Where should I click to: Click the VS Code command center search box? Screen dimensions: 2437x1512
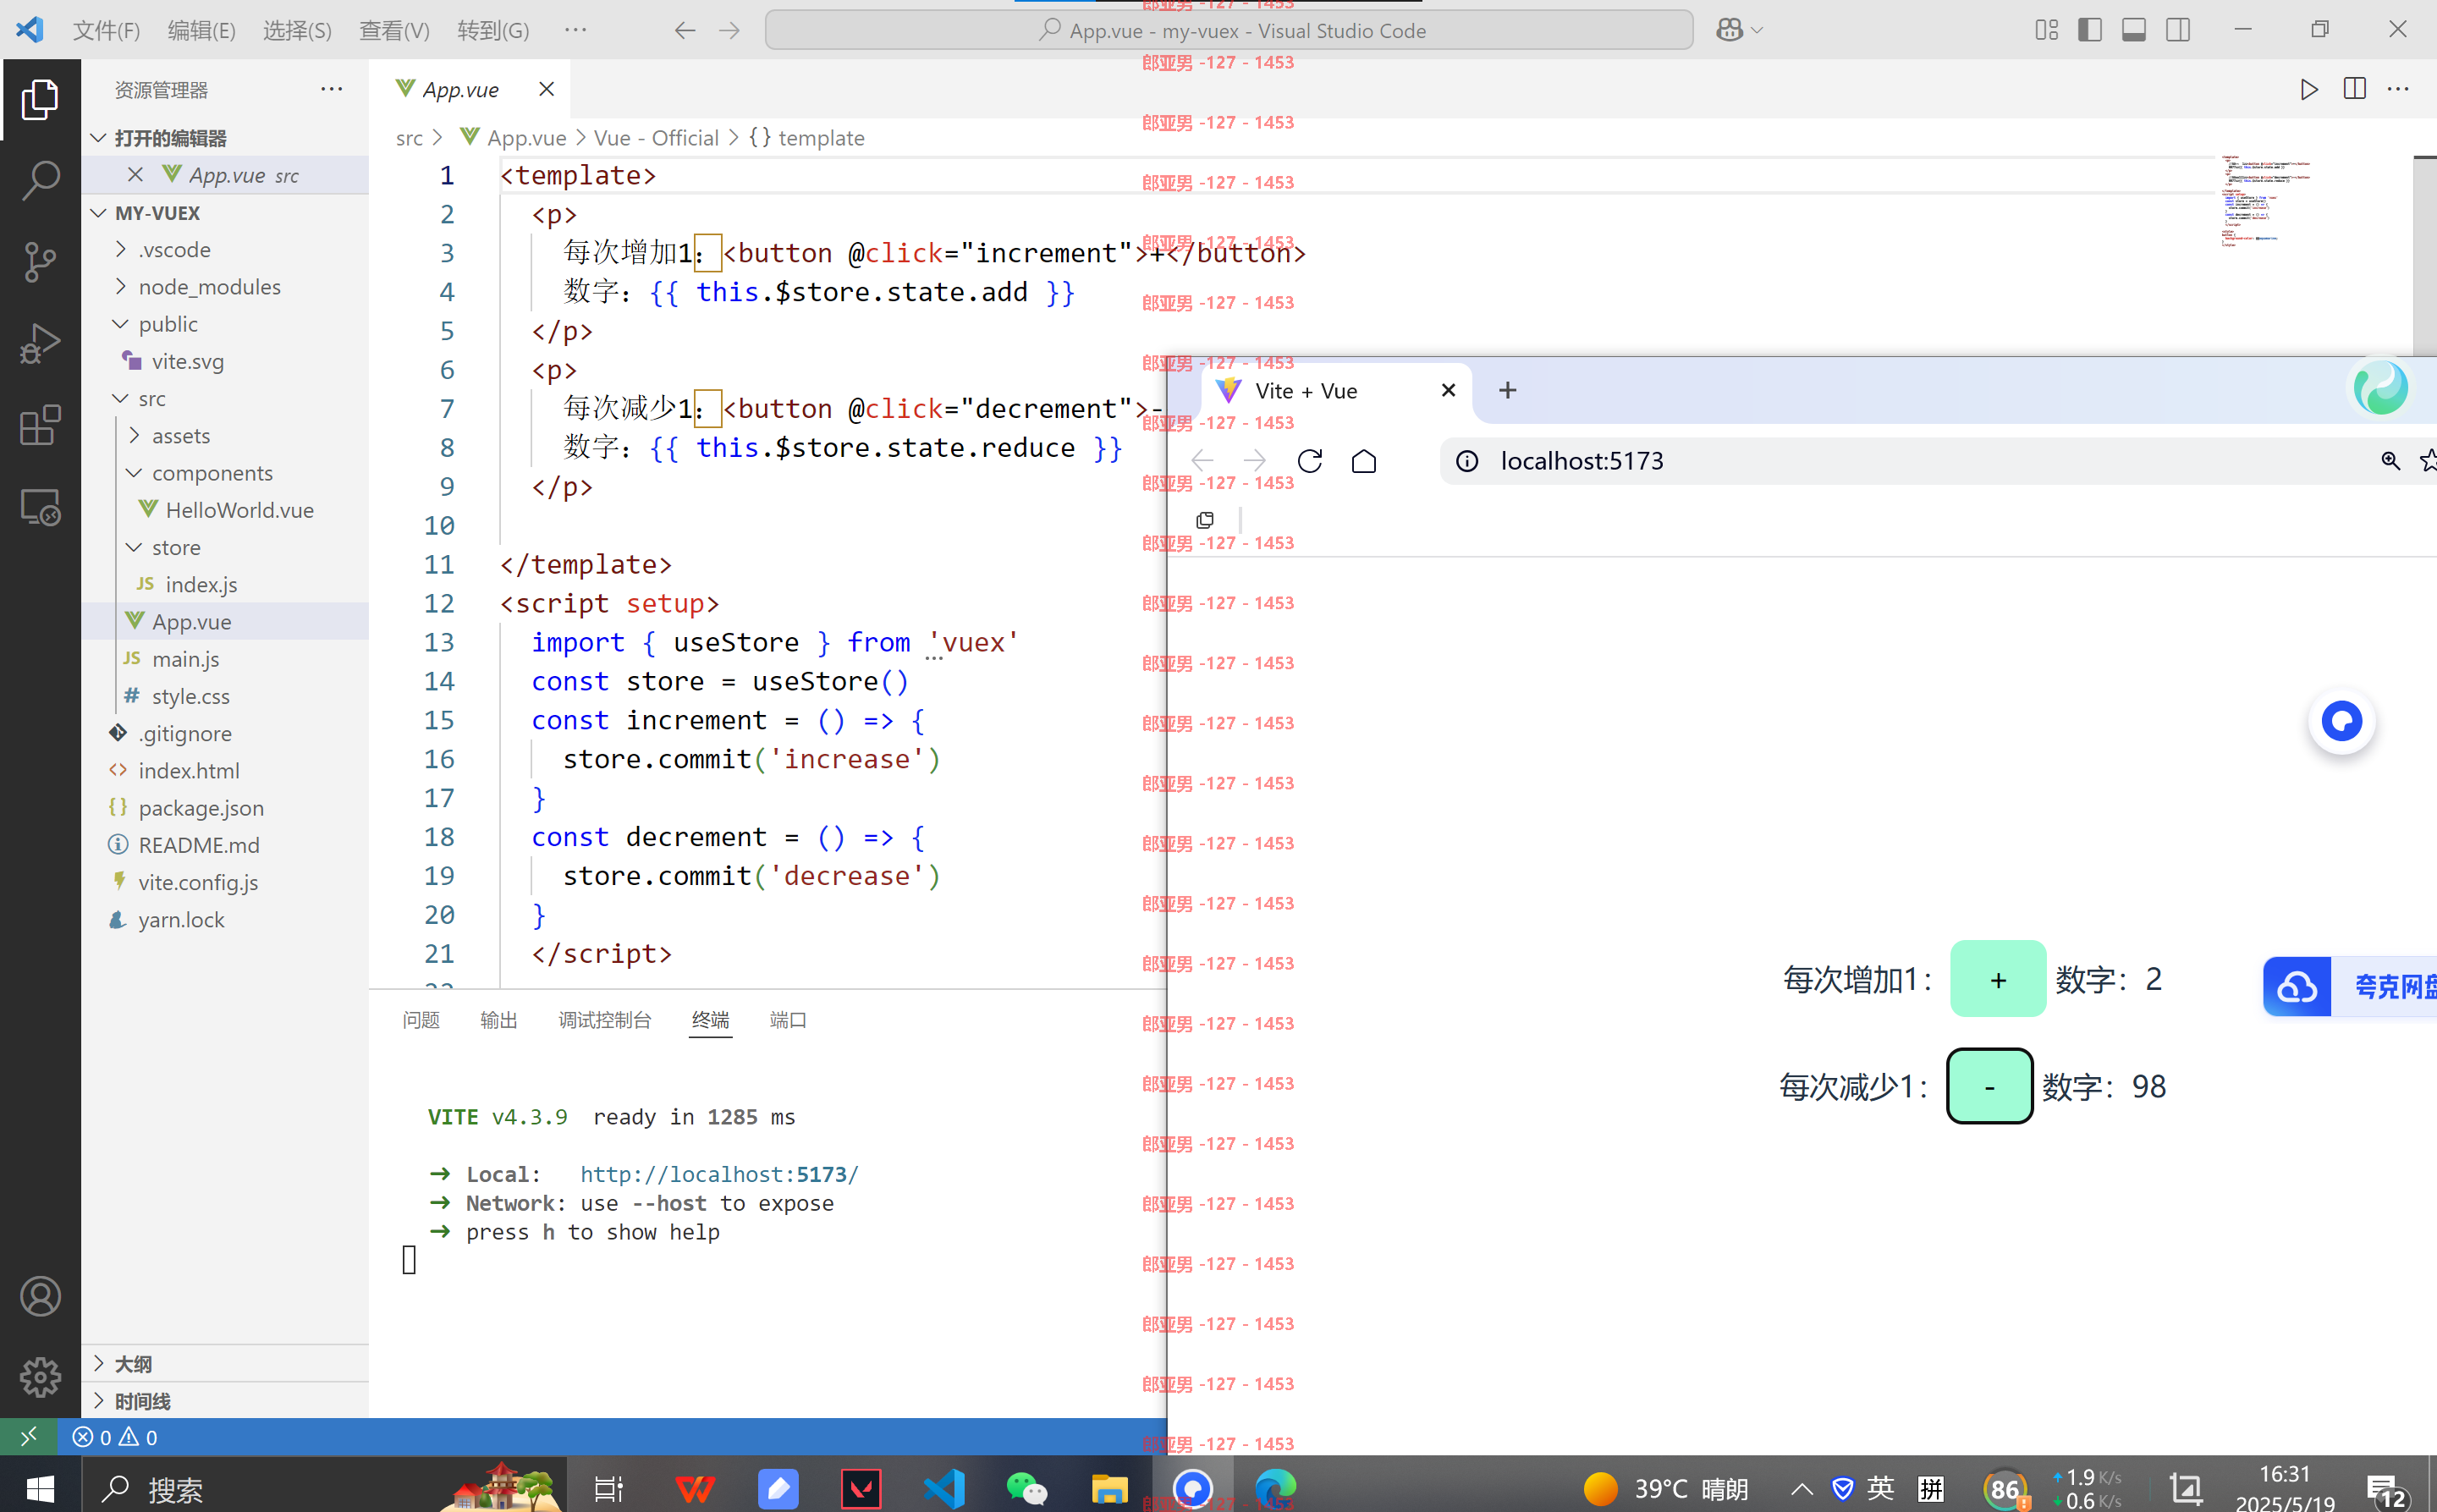pos(1229,30)
